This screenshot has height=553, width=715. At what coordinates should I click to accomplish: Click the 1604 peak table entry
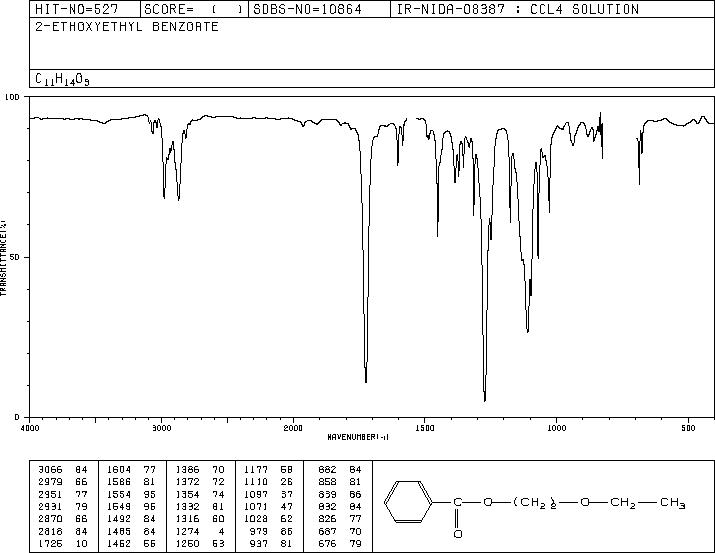click(x=131, y=469)
